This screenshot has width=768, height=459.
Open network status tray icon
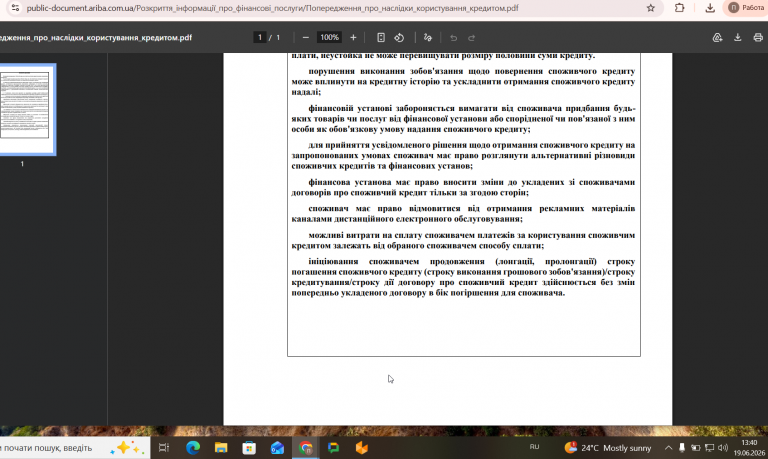click(709, 448)
